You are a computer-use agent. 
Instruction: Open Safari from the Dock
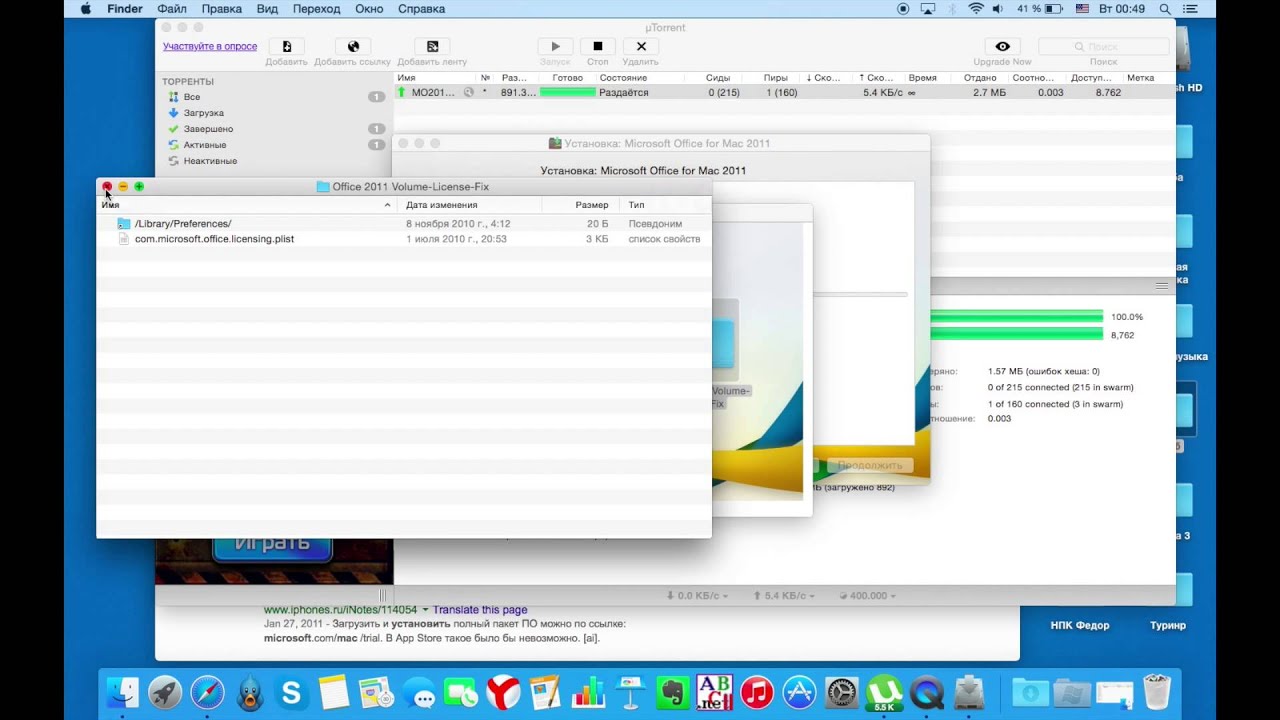pos(208,692)
